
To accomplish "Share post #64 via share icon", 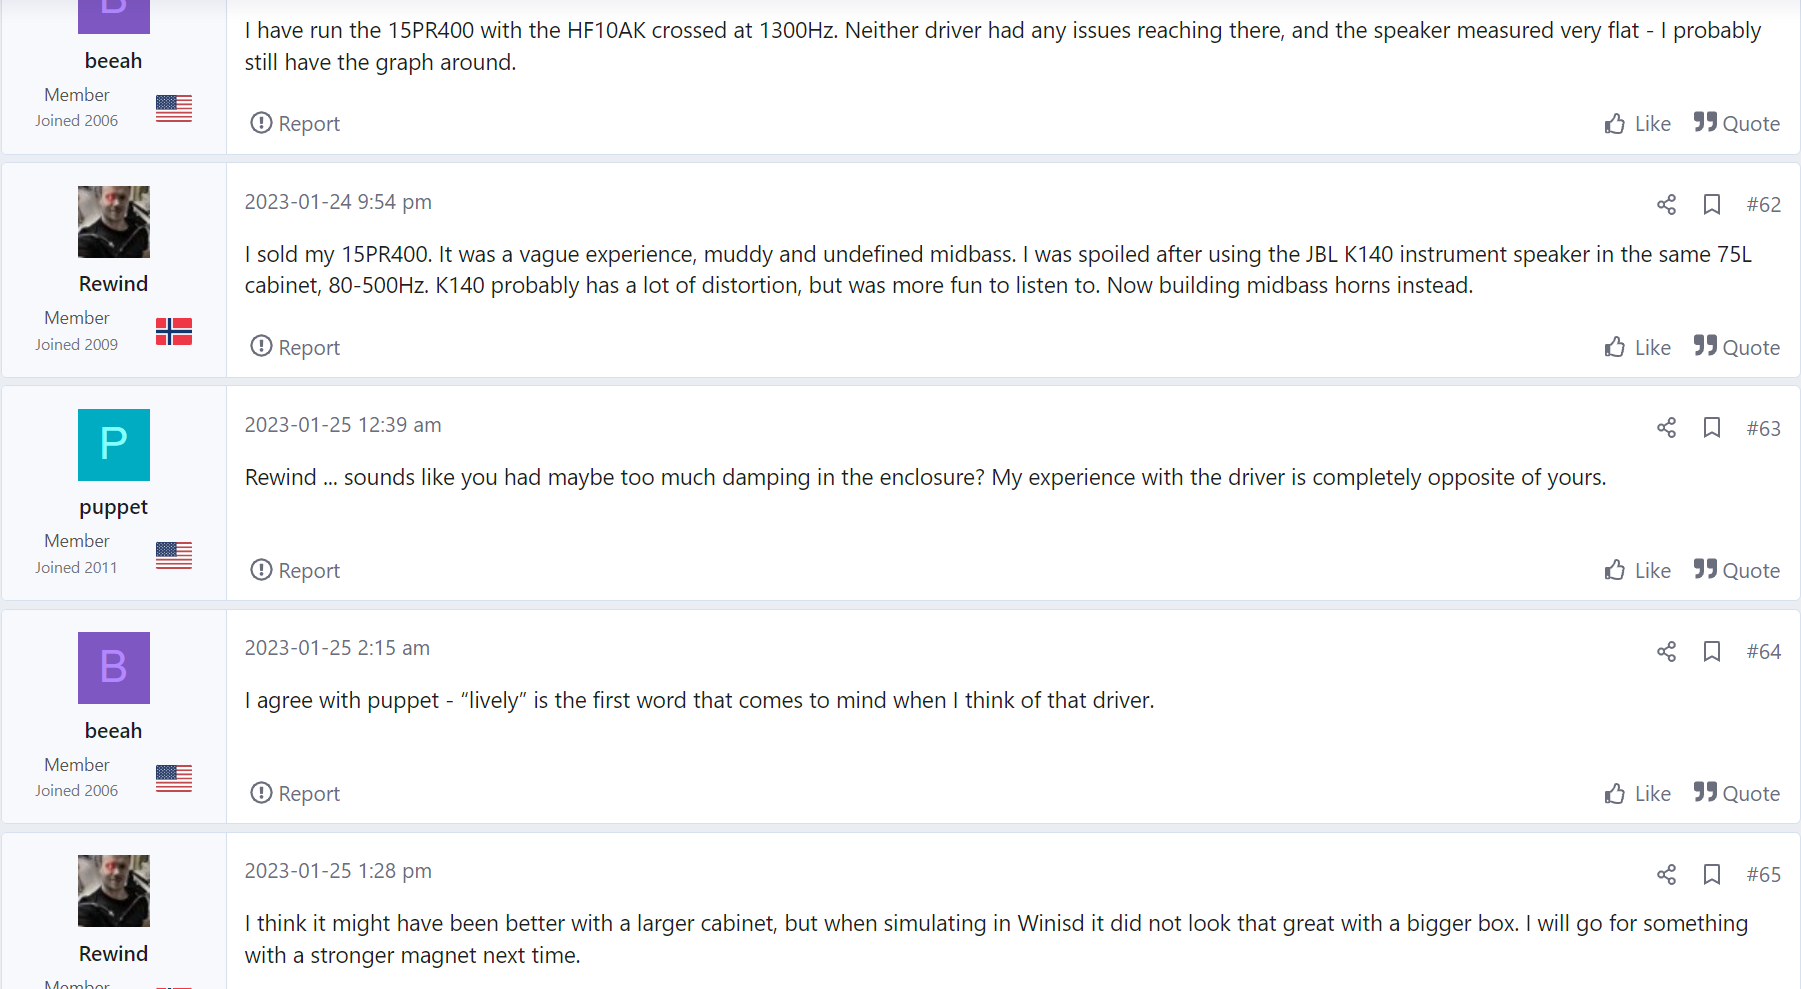I will pos(1666,652).
